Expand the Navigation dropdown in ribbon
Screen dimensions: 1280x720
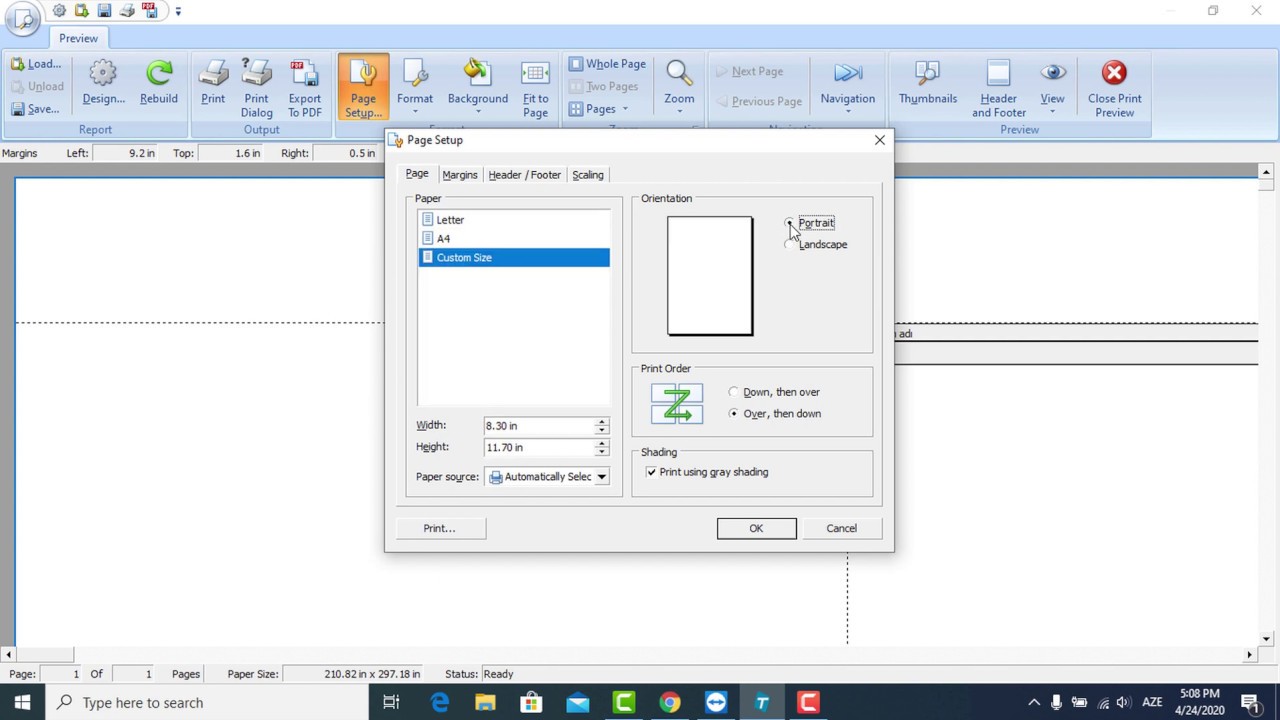click(848, 112)
